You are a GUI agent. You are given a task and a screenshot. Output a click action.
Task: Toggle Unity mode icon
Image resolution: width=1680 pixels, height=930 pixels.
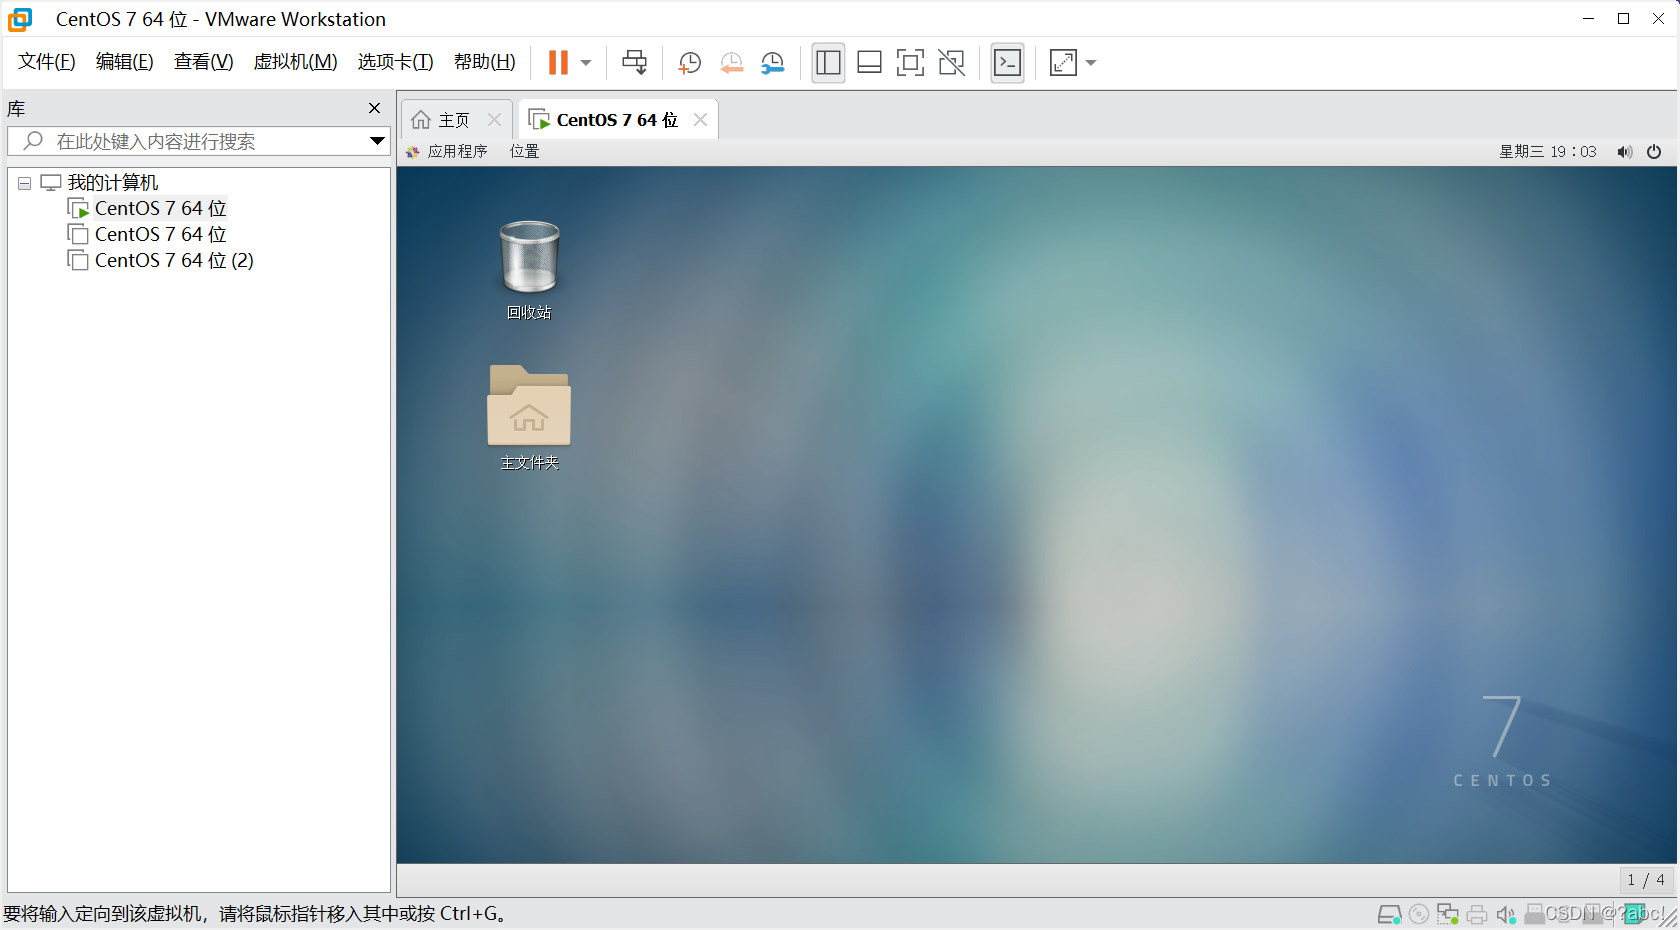[x=951, y=63]
